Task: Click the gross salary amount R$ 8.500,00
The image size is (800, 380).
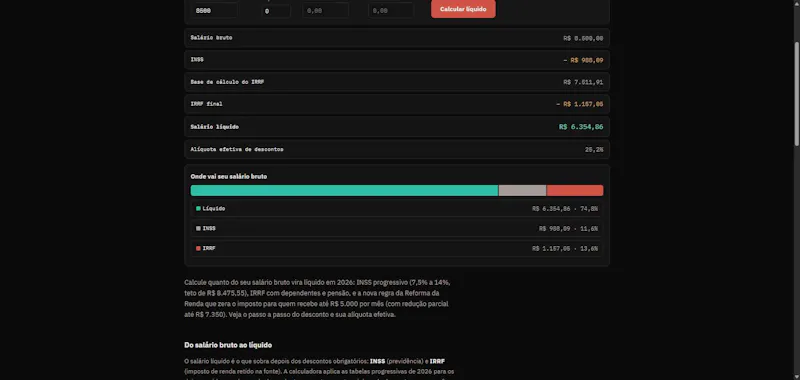Action: pos(583,38)
